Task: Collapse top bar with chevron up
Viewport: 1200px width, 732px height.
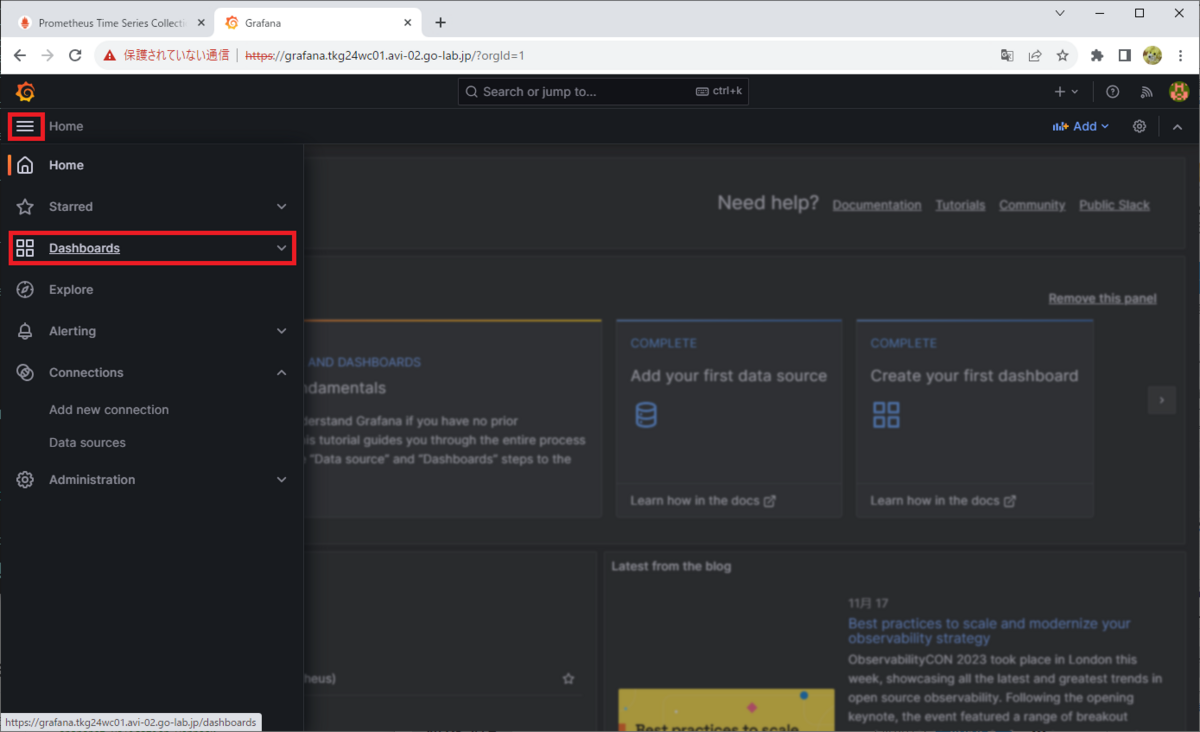Action: click(x=1177, y=127)
